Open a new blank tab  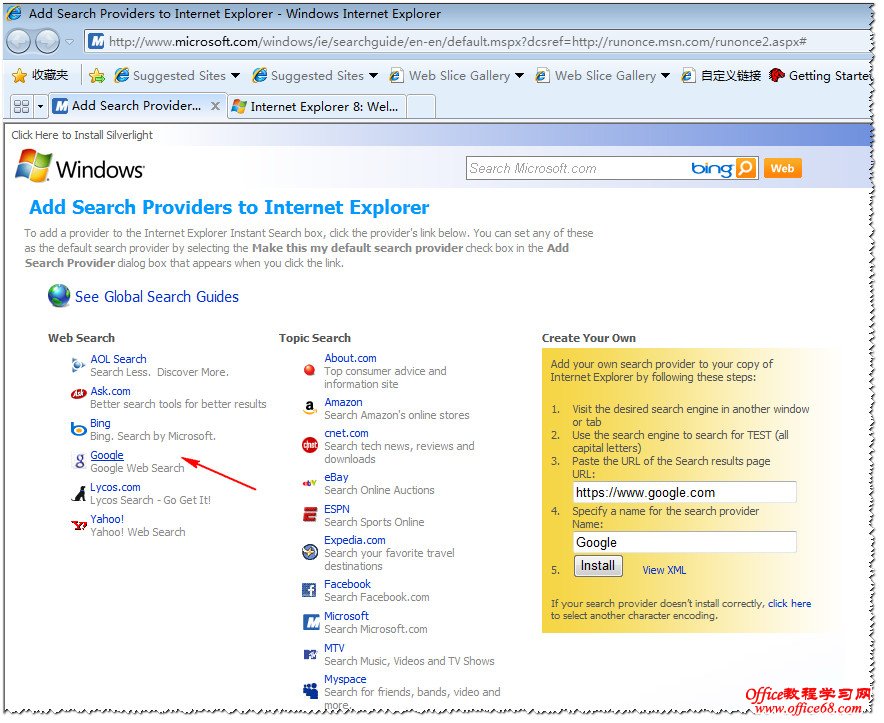click(421, 106)
